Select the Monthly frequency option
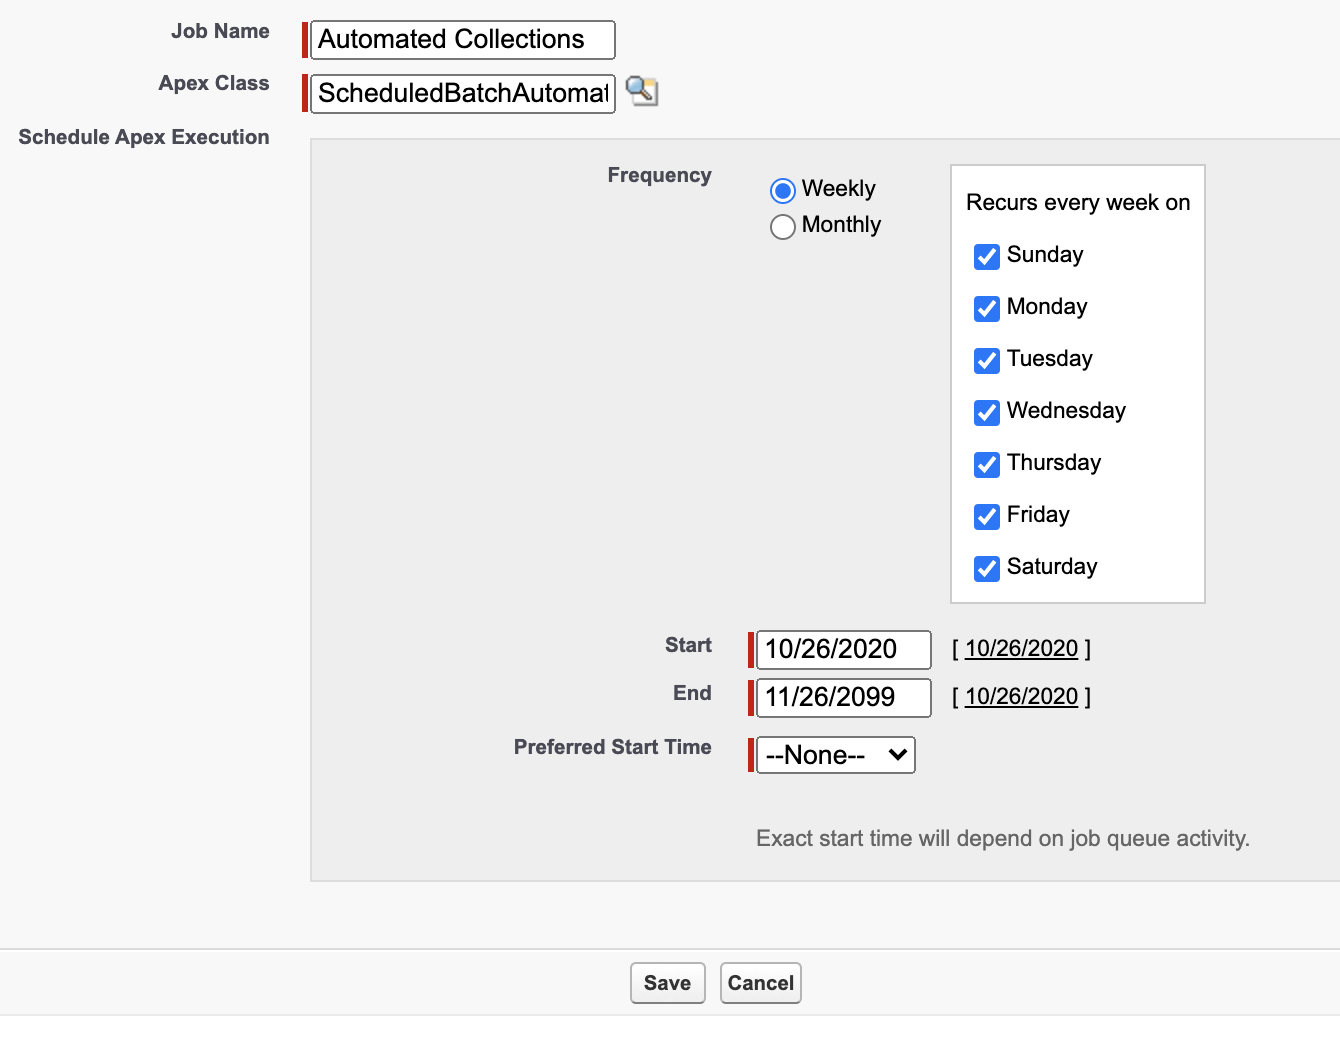 pyautogui.click(x=783, y=227)
